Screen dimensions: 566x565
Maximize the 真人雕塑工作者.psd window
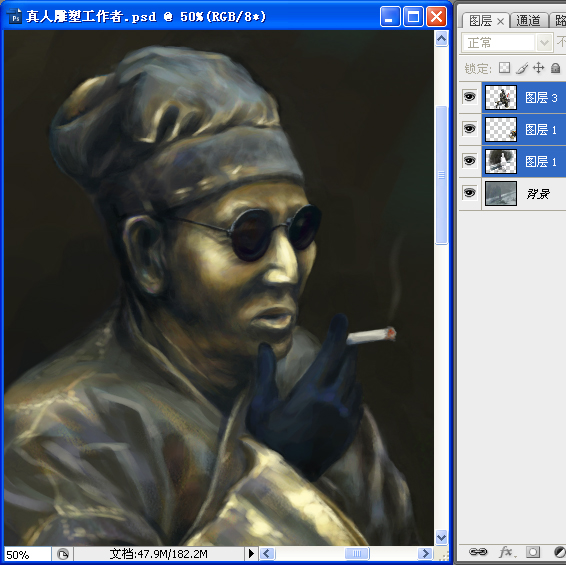click(413, 17)
